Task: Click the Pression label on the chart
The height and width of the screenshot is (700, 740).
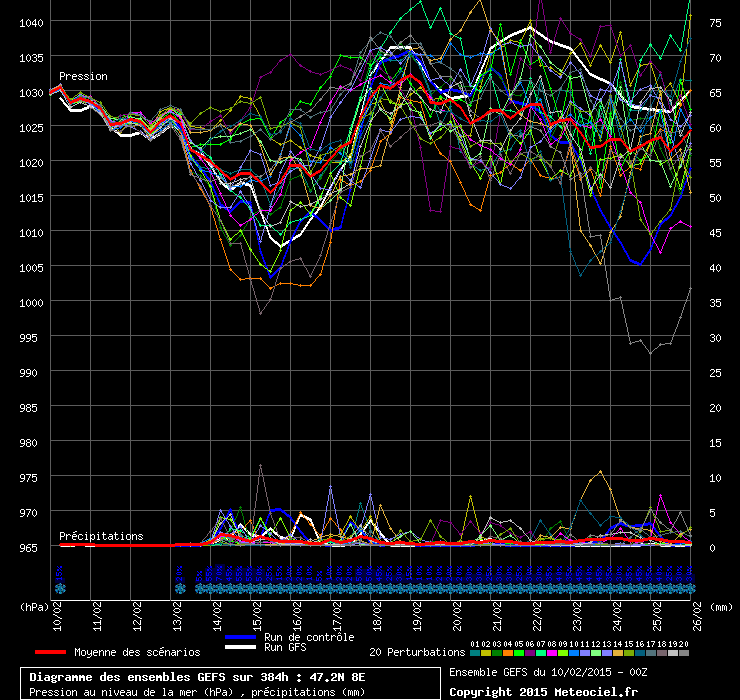Action: [83, 76]
